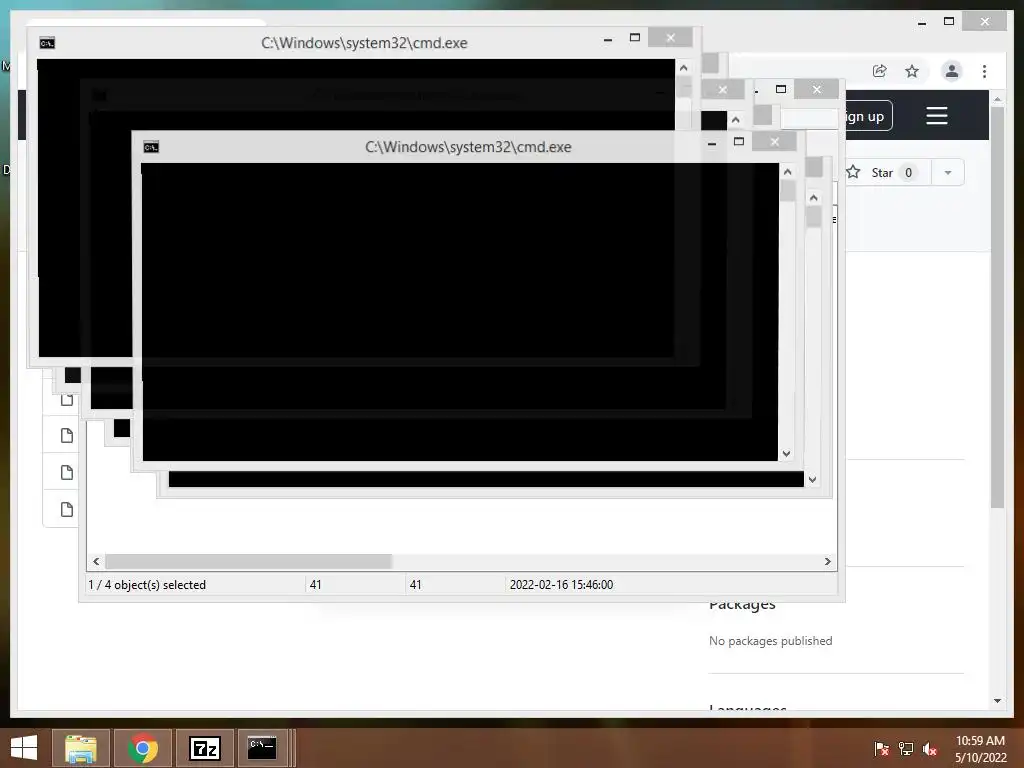Click the Chrome share page icon
This screenshot has height=768, width=1024.
(x=880, y=71)
